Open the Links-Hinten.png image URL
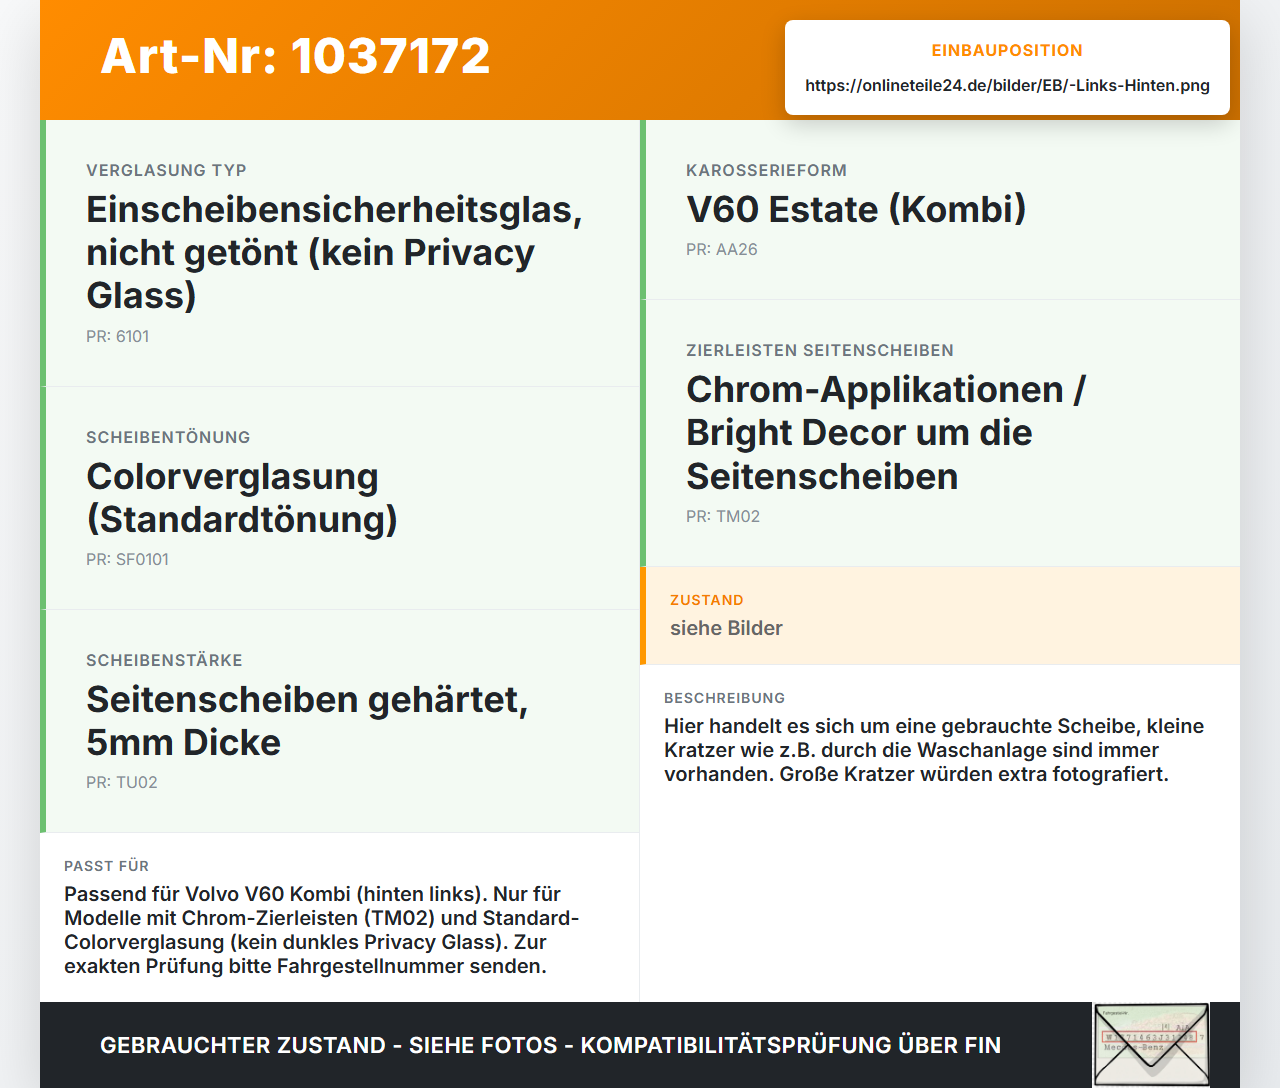This screenshot has width=1280, height=1089. click(x=1007, y=85)
